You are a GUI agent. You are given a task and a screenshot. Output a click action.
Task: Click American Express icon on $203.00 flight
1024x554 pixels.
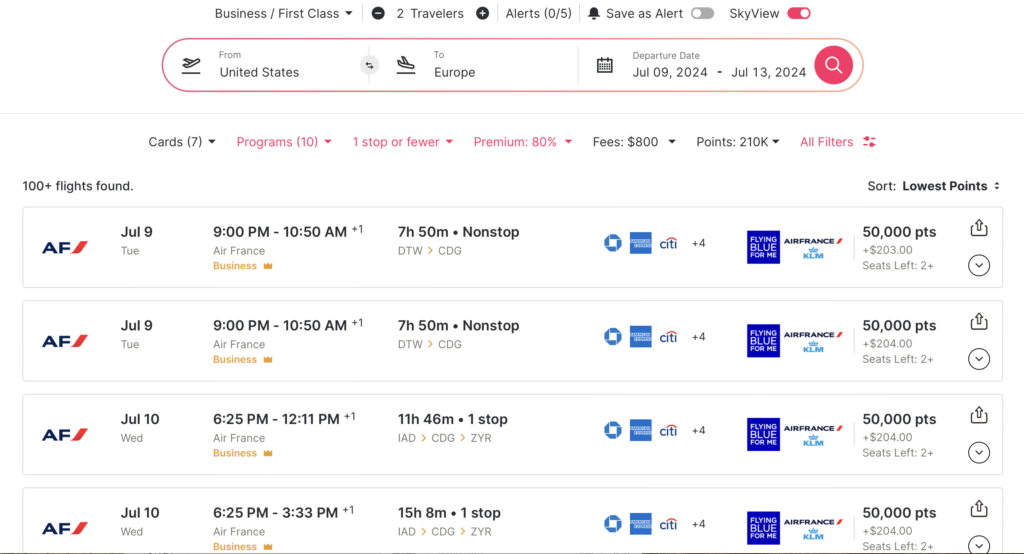tap(641, 243)
